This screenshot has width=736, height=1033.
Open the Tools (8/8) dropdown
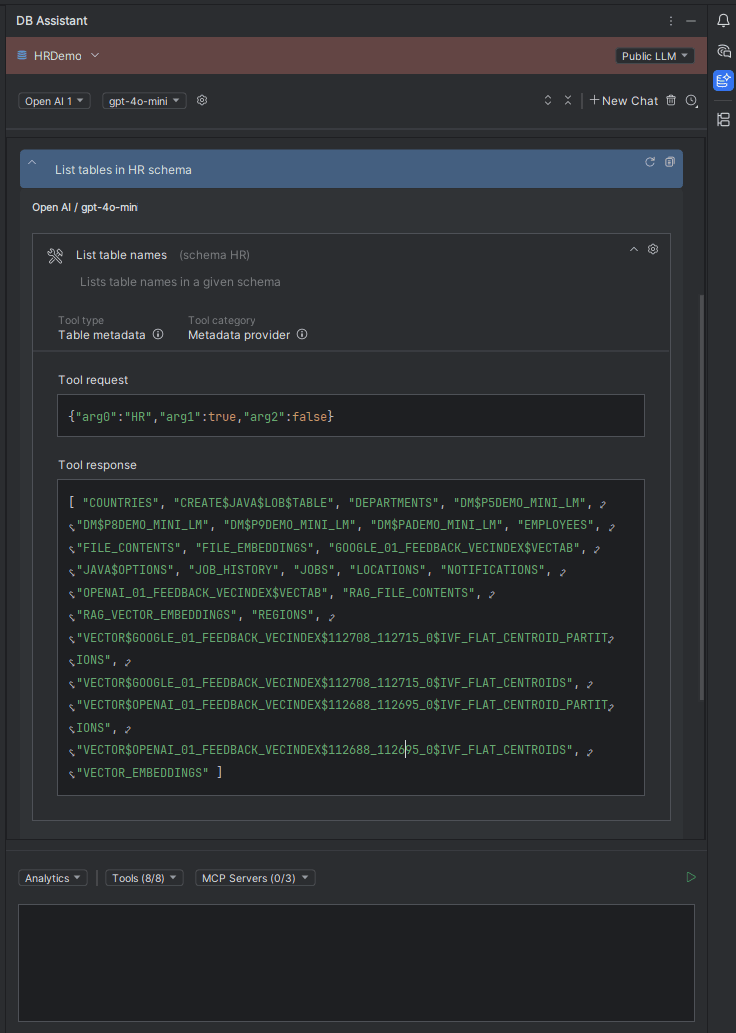144,878
